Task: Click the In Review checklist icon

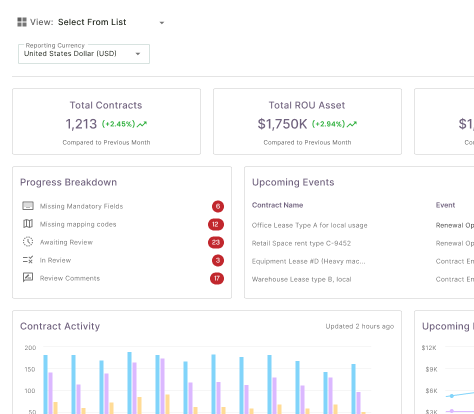Action: coord(28,260)
